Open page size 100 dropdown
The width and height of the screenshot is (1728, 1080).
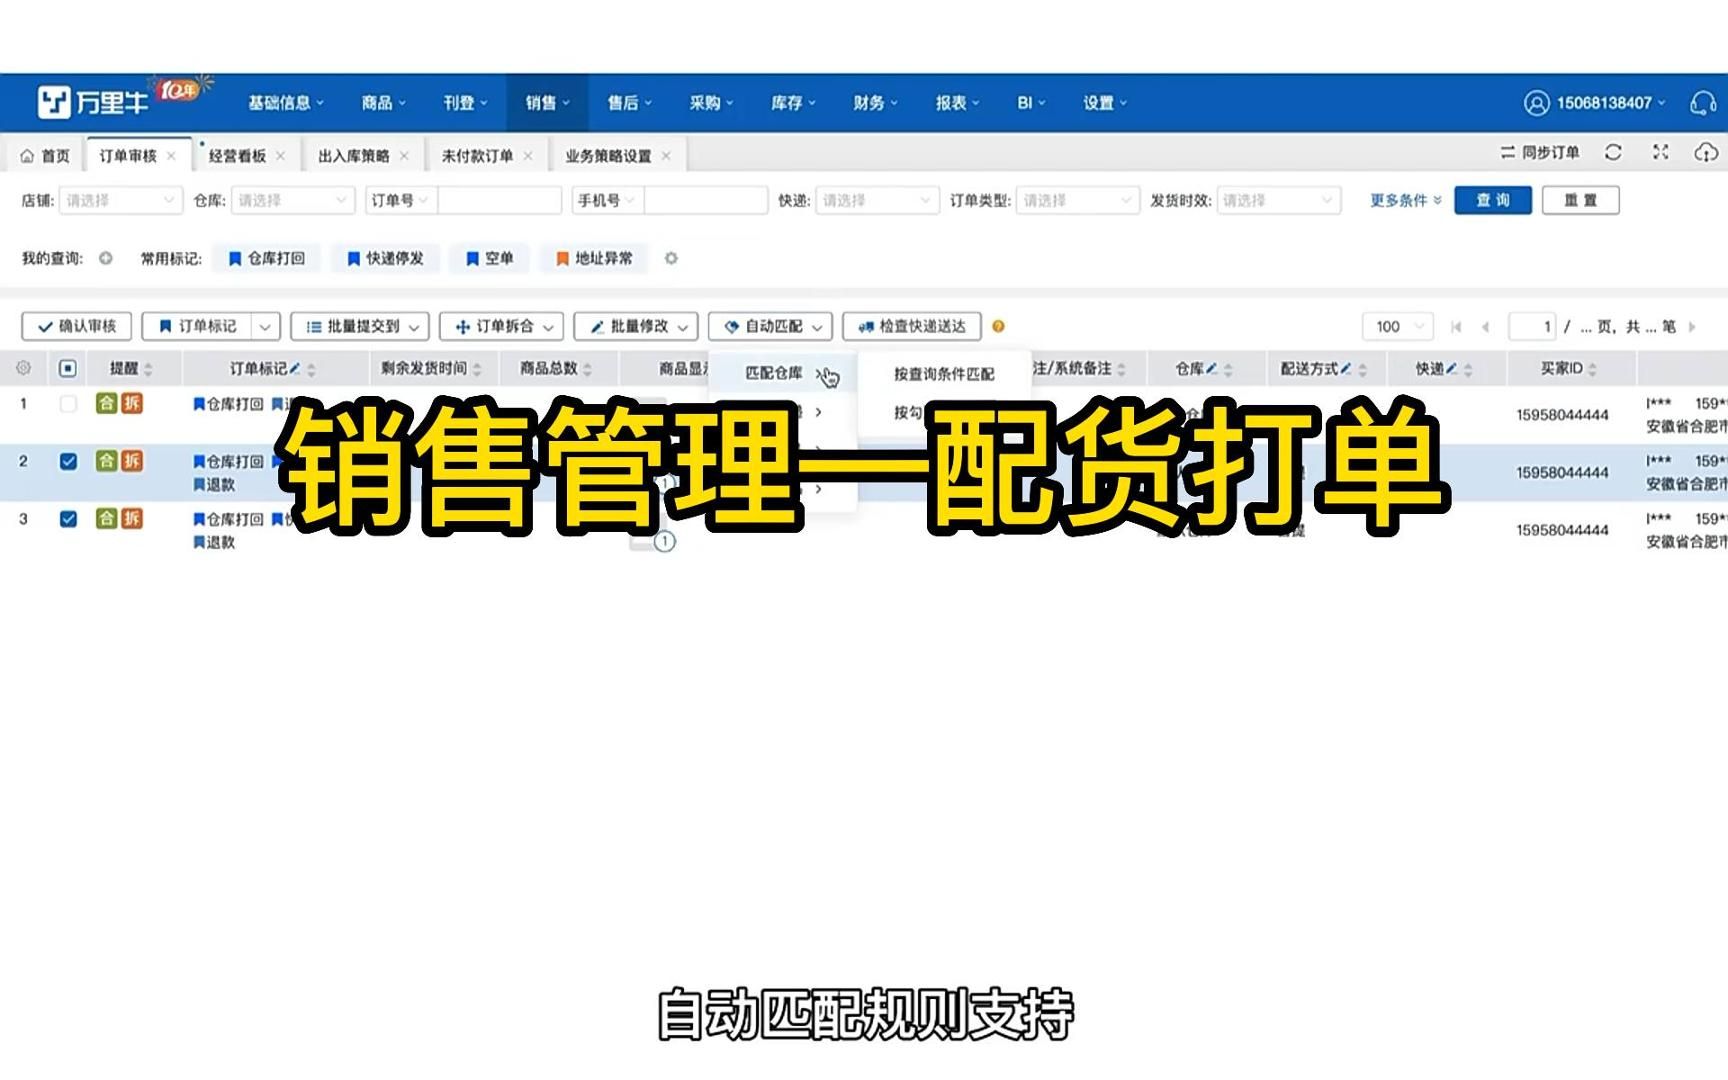tap(1398, 327)
